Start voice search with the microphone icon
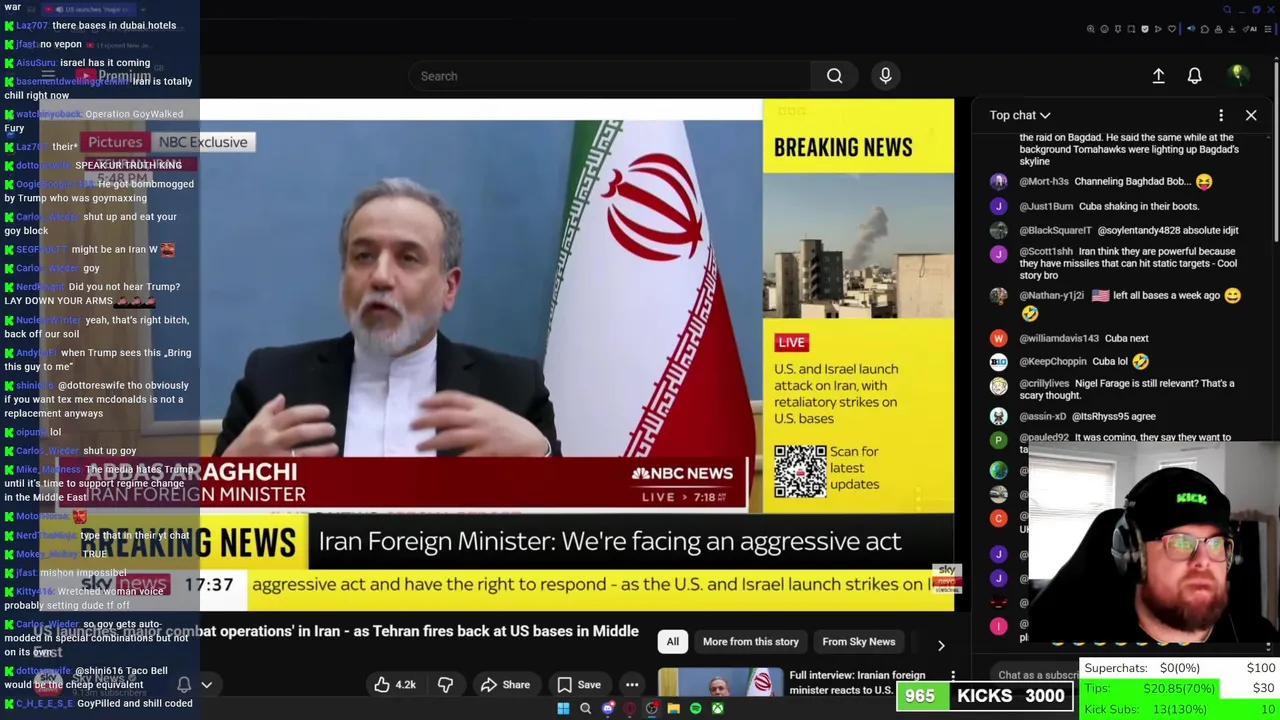 point(885,76)
